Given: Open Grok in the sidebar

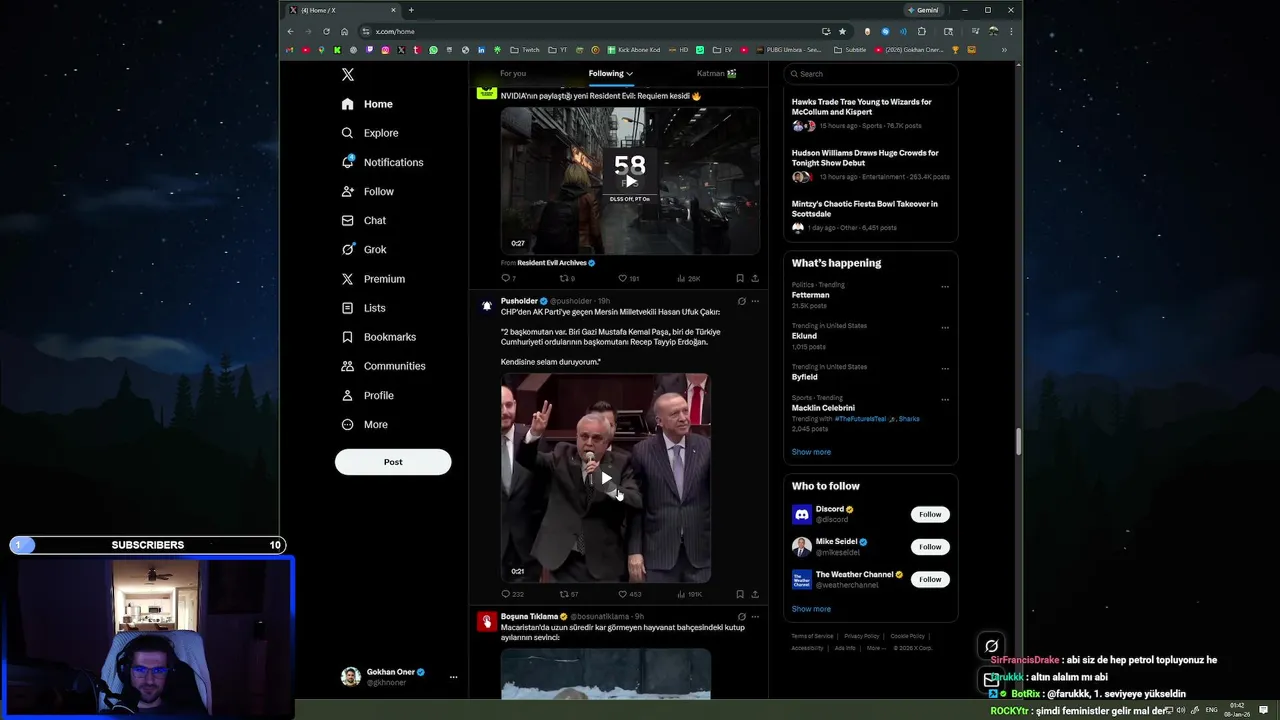Looking at the screenshot, I should click(x=363, y=249).
